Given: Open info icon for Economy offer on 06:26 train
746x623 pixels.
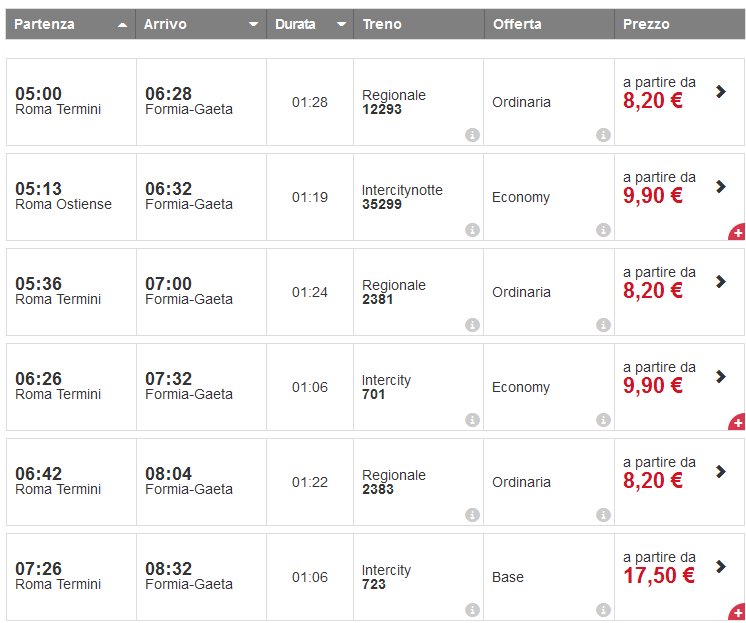Looking at the screenshot, I should point(603,420).
